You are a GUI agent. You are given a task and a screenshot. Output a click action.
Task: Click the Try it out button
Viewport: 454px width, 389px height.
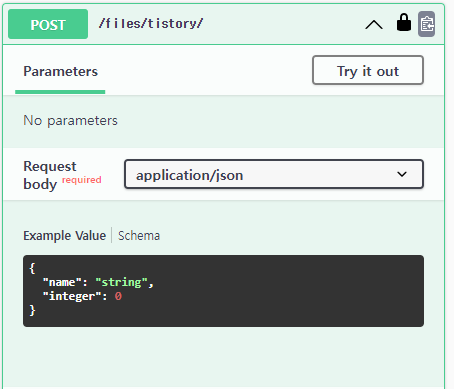368,70
